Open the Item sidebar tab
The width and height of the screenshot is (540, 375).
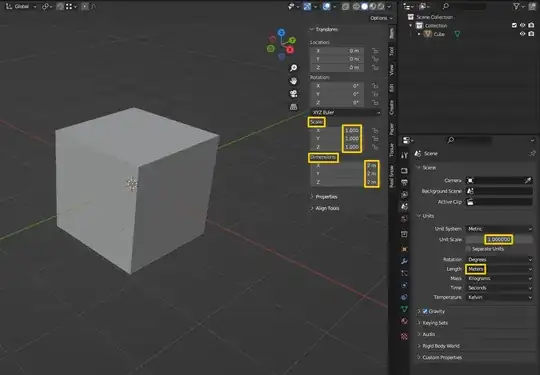[x=392, y=33]
